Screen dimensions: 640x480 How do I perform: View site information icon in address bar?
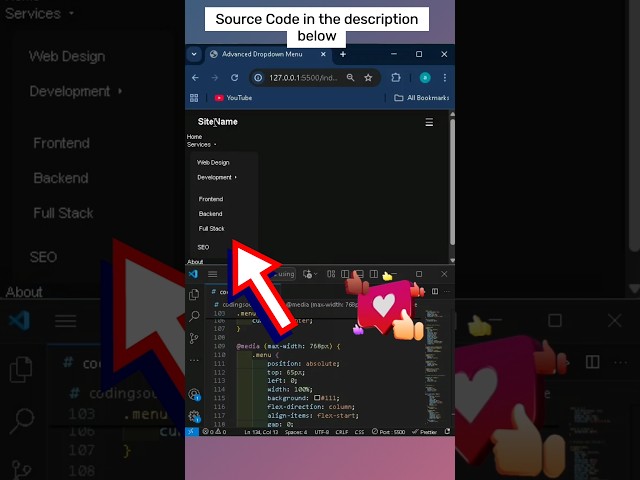point(258,78)
